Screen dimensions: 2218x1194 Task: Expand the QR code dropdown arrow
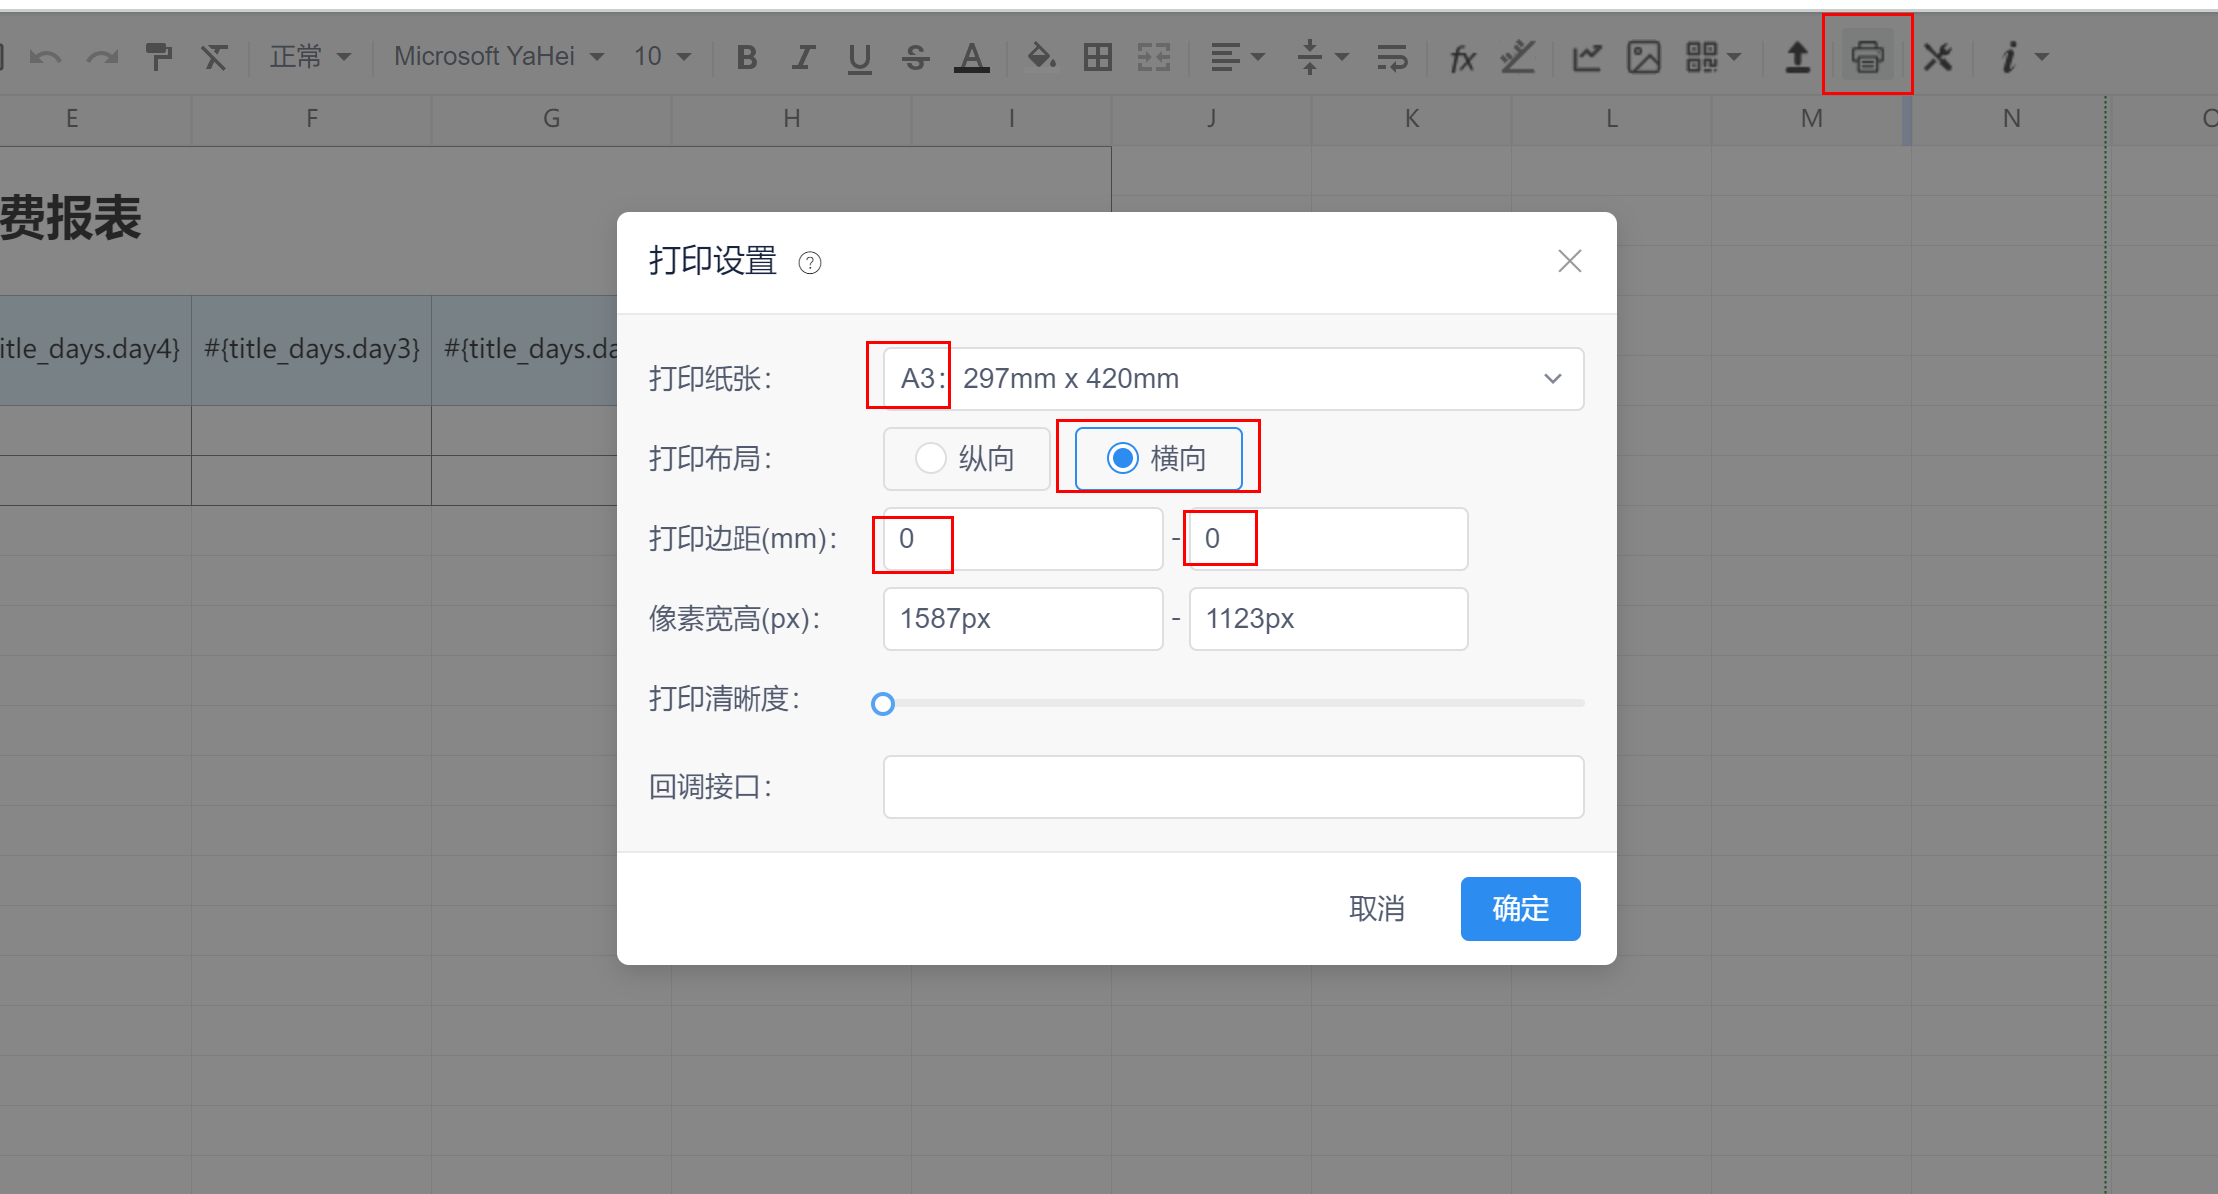1734,57
